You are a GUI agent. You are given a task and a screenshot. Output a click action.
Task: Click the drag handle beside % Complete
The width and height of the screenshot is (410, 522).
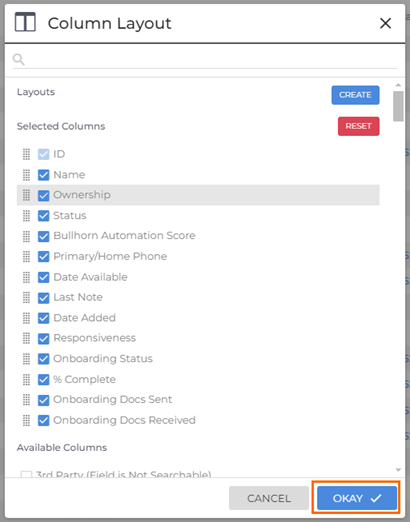pos(26,379)
